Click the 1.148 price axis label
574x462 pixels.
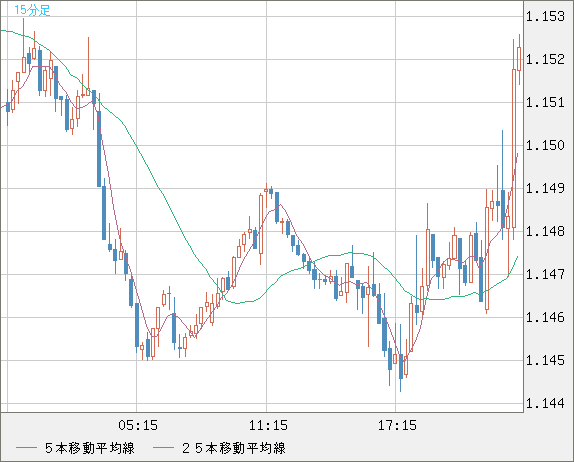(545, 231)
